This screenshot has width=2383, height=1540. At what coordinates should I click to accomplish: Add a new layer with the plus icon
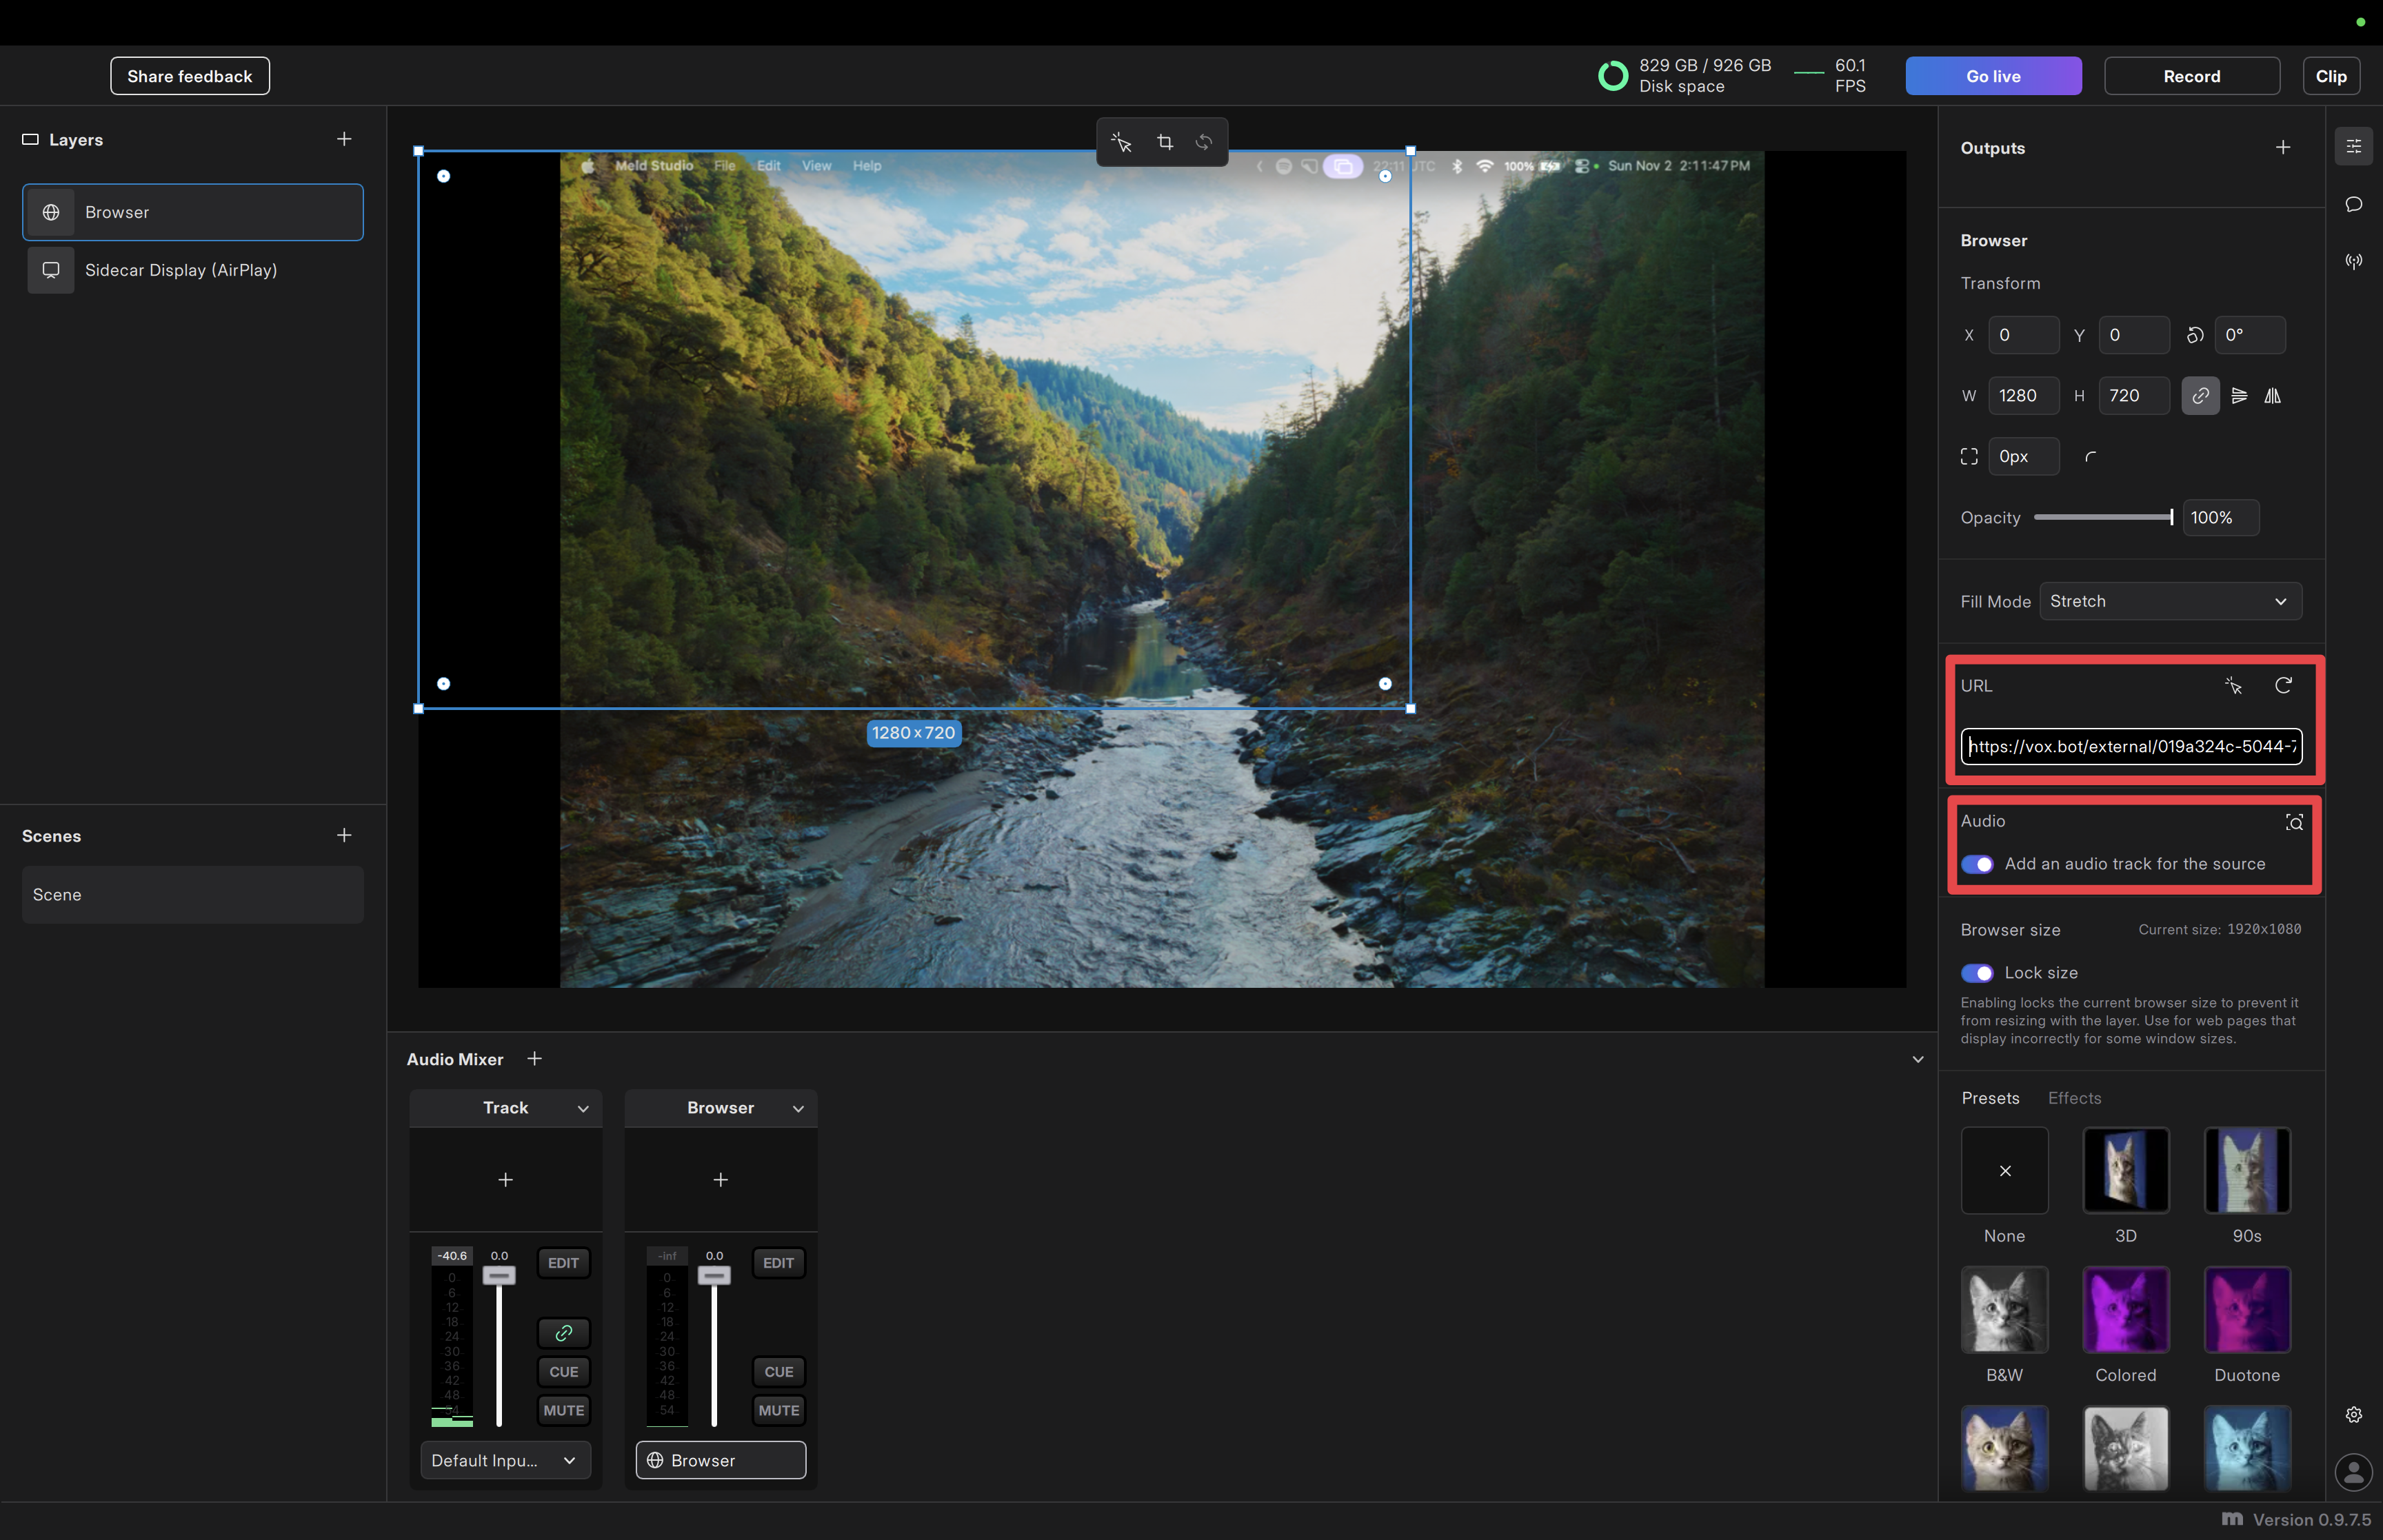(343, 138)
